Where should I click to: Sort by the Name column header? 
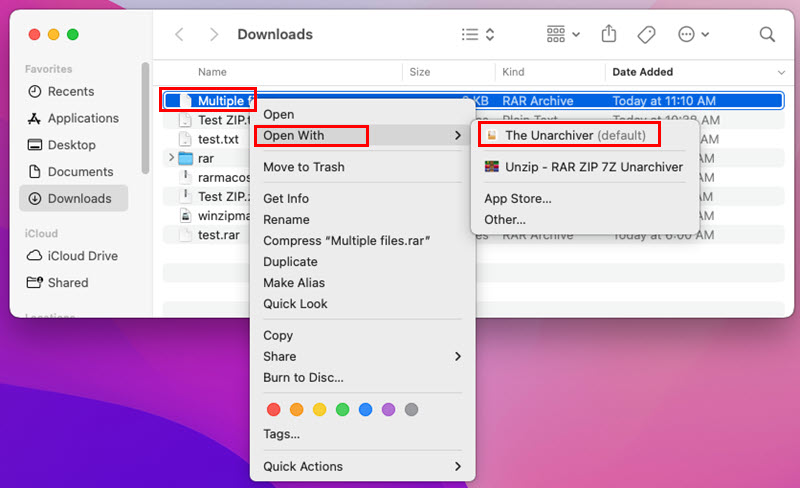click(212, 72)
